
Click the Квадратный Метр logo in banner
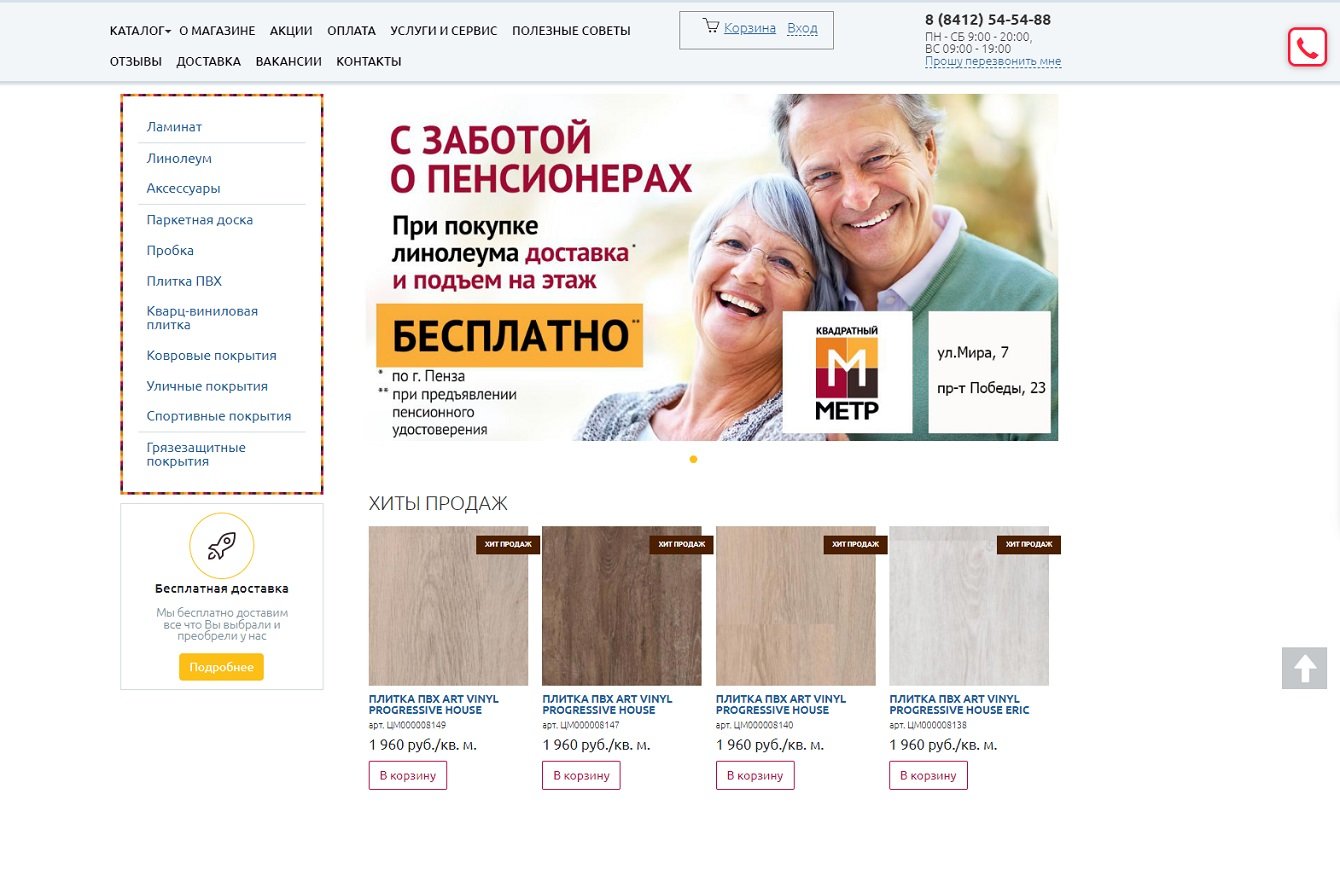click(x=847, y=372)
